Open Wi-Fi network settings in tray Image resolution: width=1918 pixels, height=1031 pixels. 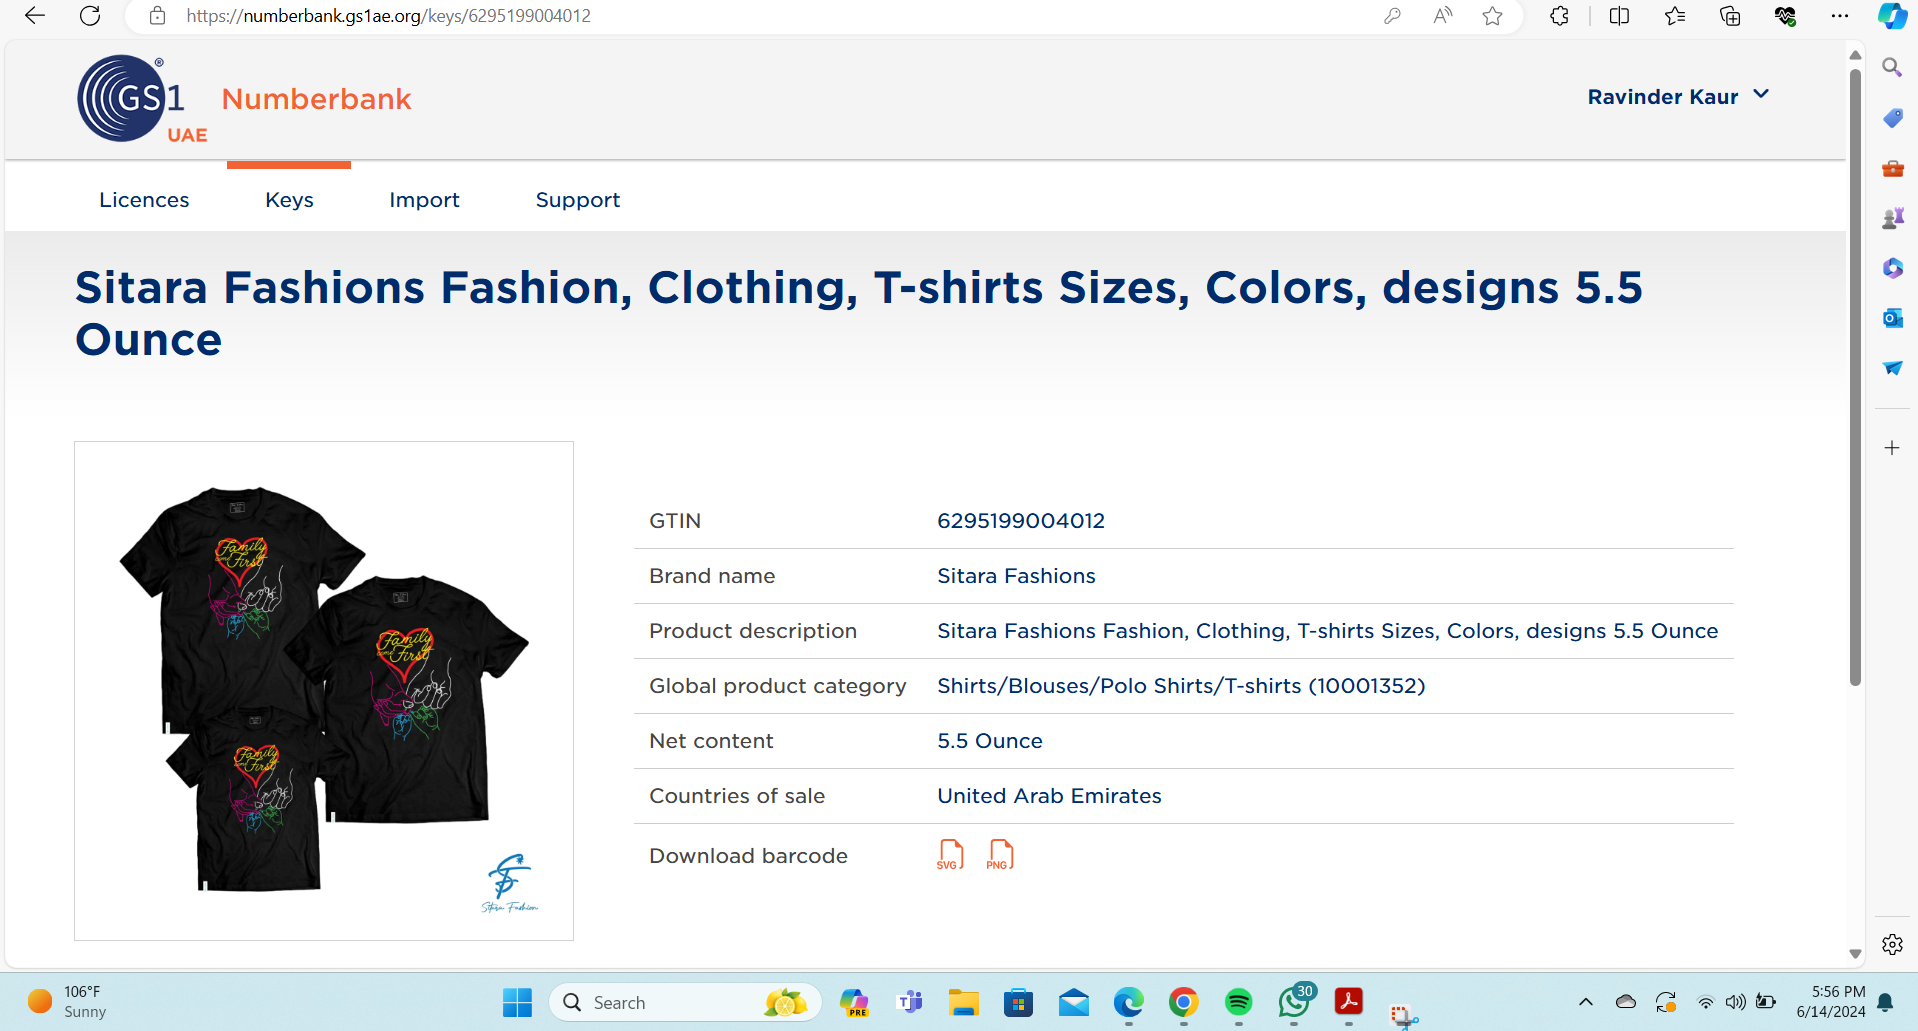click(x=1706, y=1002)
